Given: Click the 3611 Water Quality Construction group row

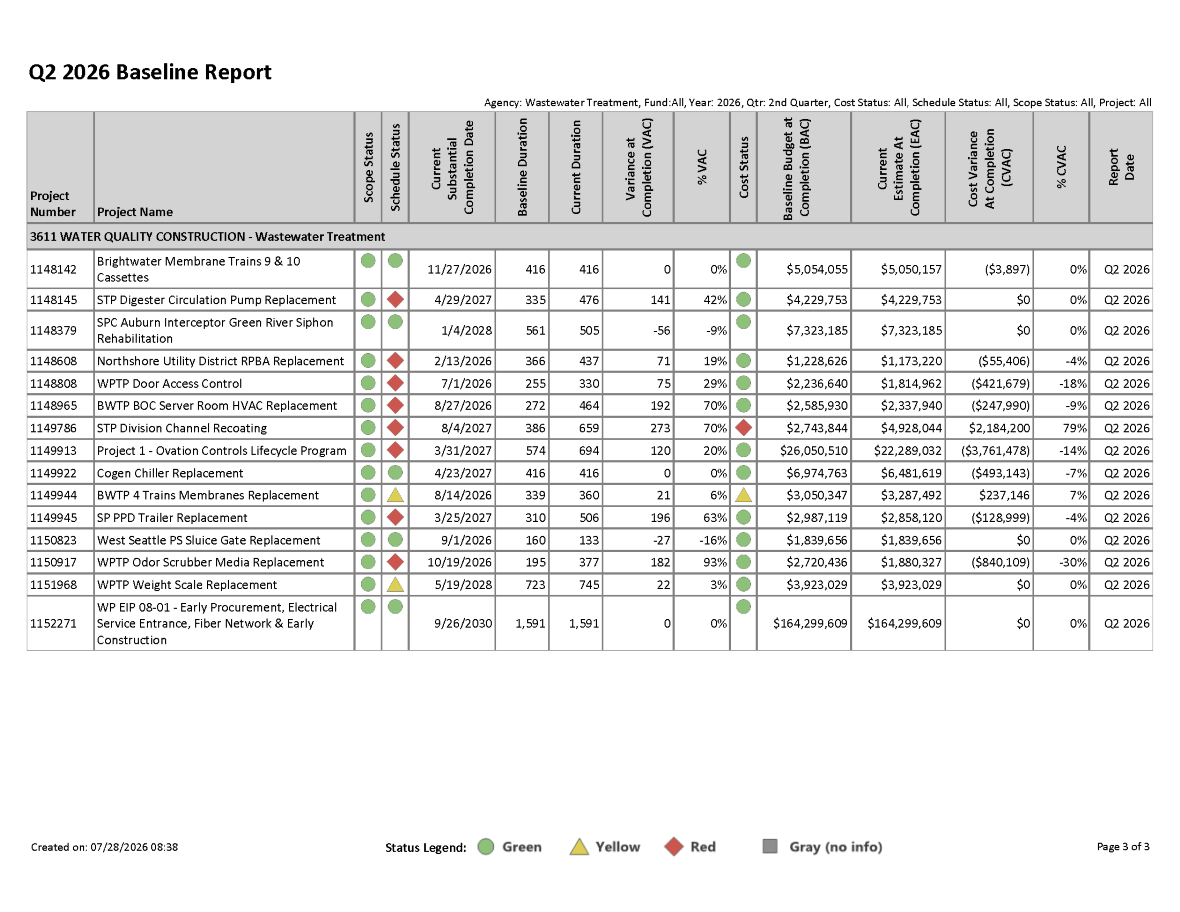Looking at the screenshot, I should pos(589,236).
